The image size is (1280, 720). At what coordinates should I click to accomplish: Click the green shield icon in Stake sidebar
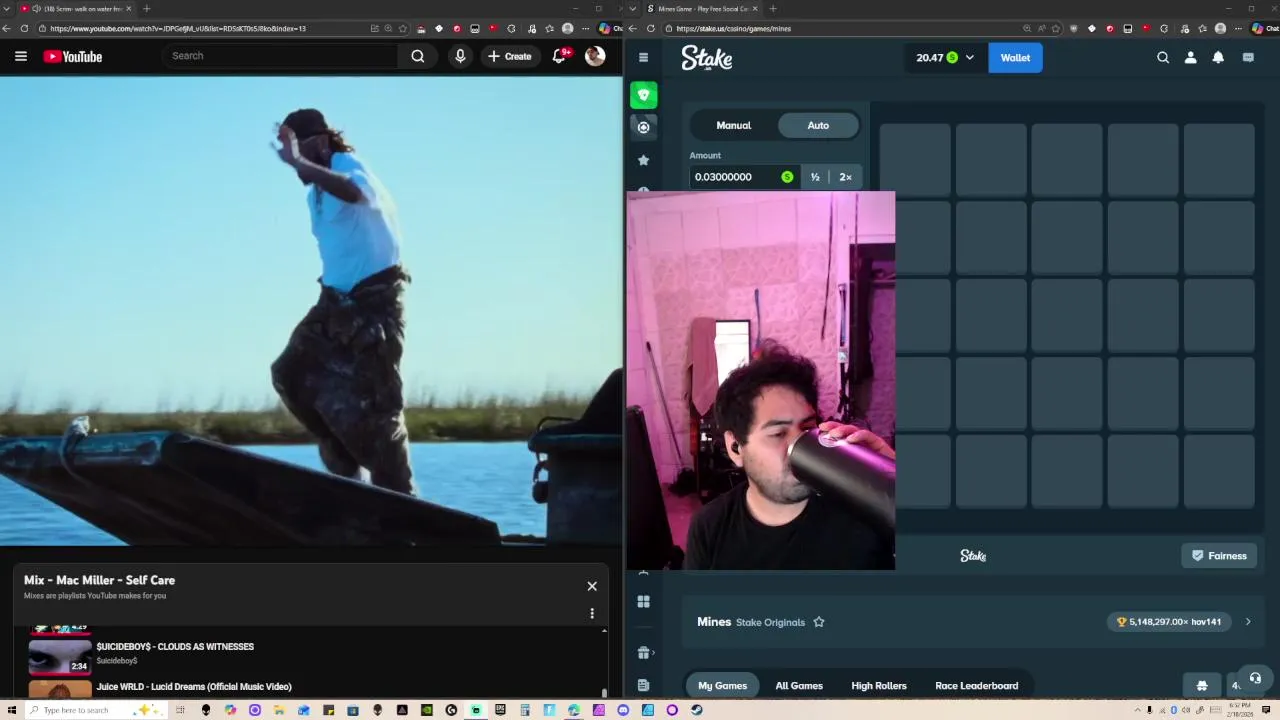[644, 95]
